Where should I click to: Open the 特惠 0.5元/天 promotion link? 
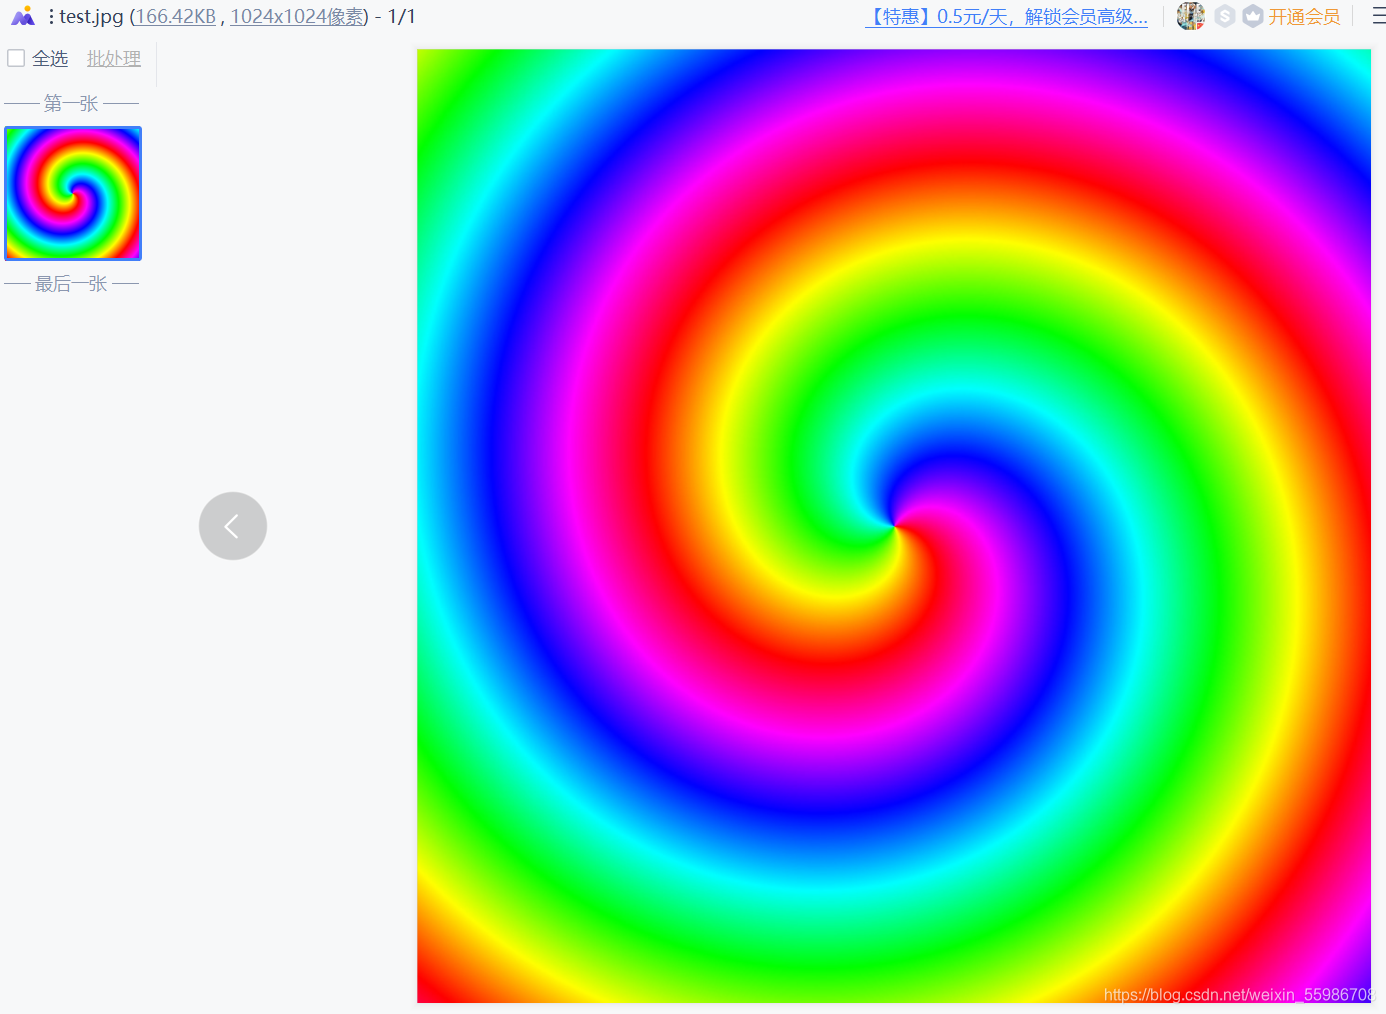[1006, 16]
